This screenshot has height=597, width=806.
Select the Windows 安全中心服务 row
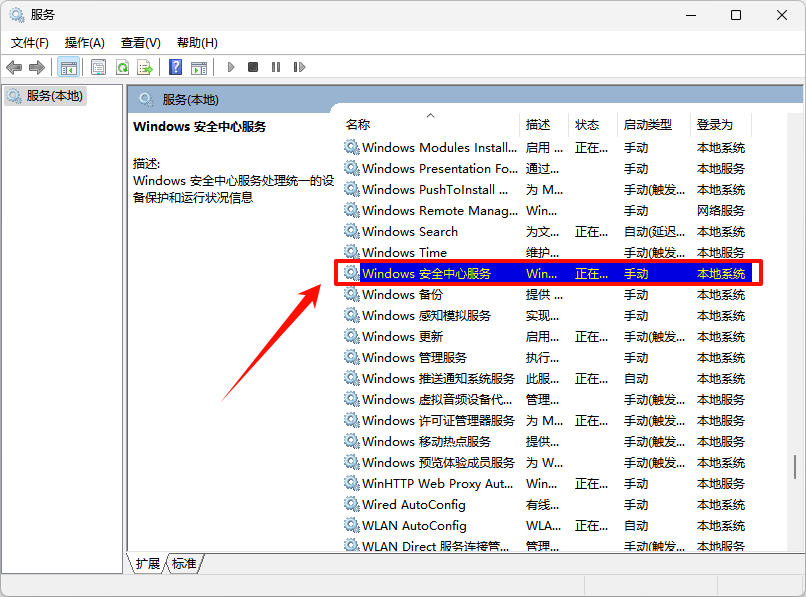(x=547, y=274)
